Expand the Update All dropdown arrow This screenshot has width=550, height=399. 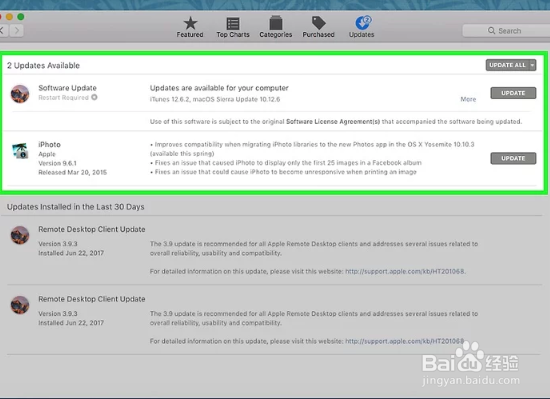pos(532,65)
